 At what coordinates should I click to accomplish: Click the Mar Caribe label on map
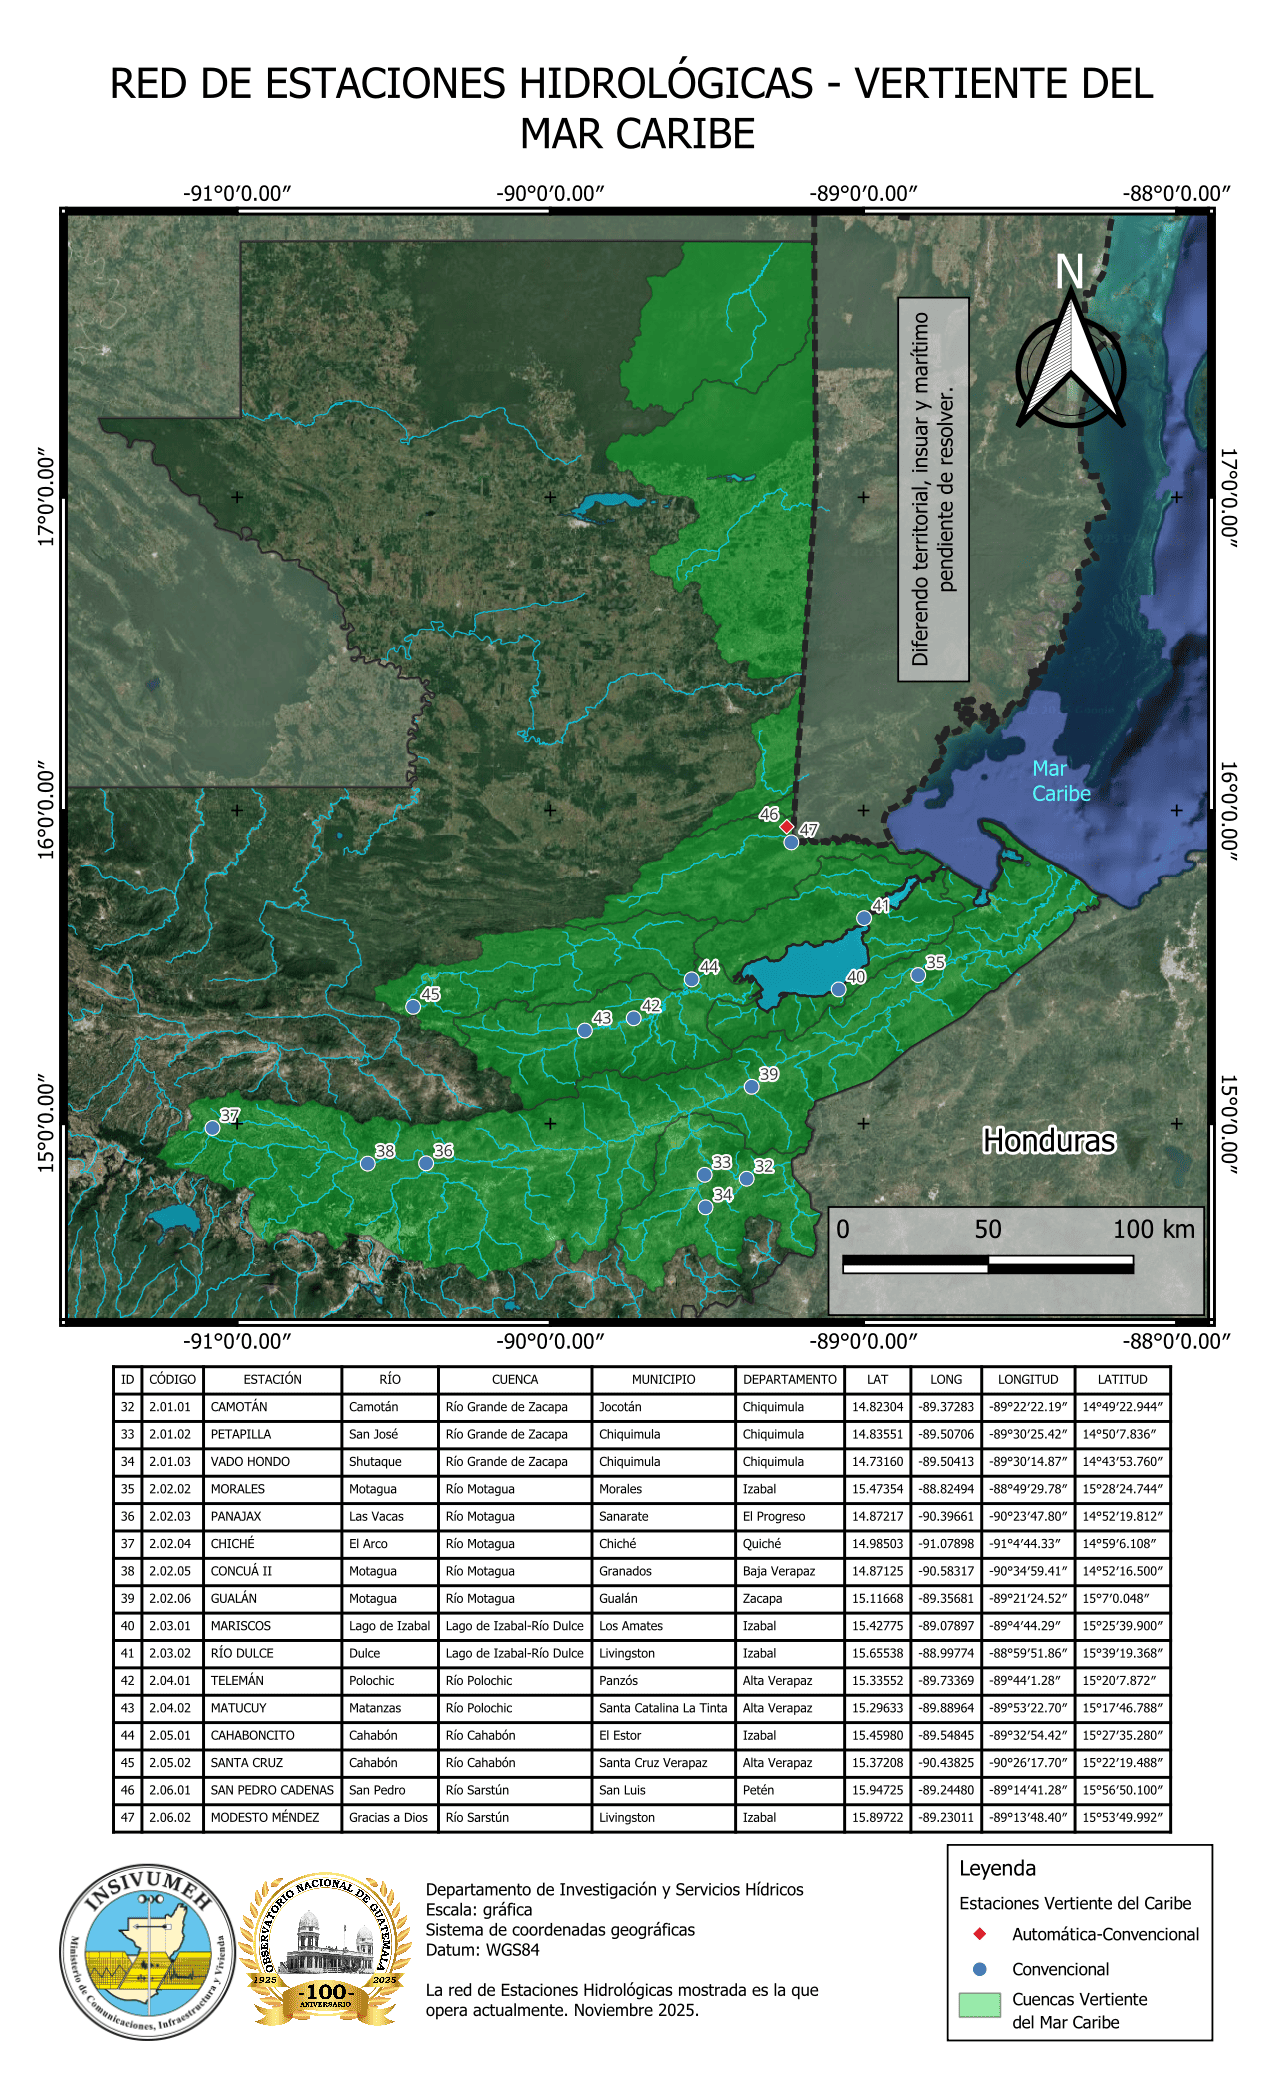click(x=1060, y=781)
